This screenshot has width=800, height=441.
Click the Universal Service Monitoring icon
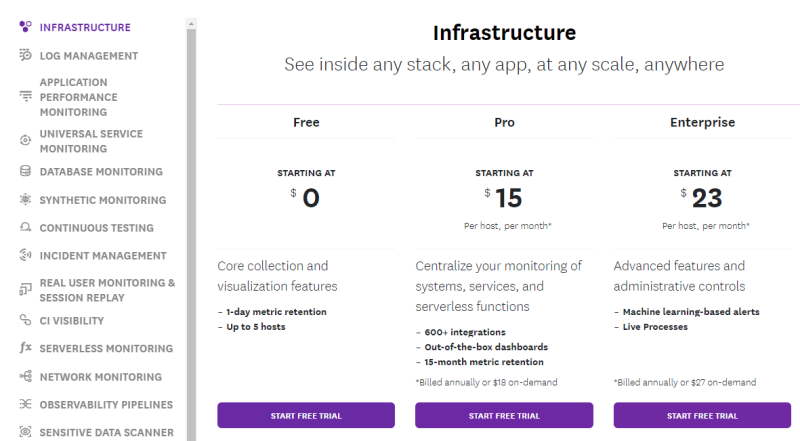pyautogui.click(x=25, y=141)
